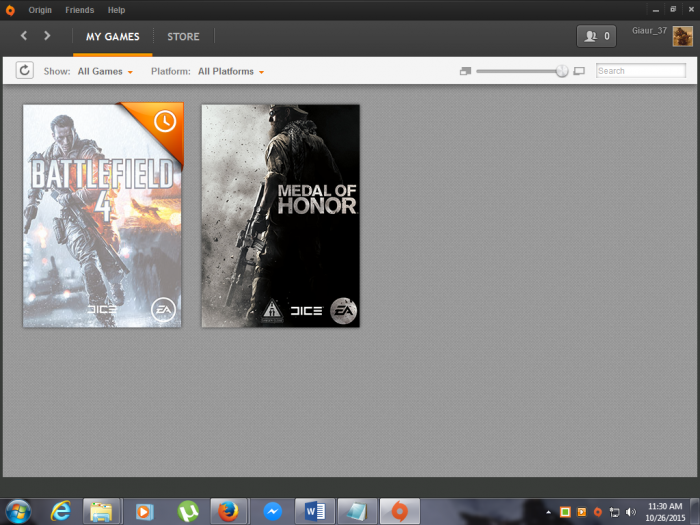Minimize the Origin window

point(656,9)
